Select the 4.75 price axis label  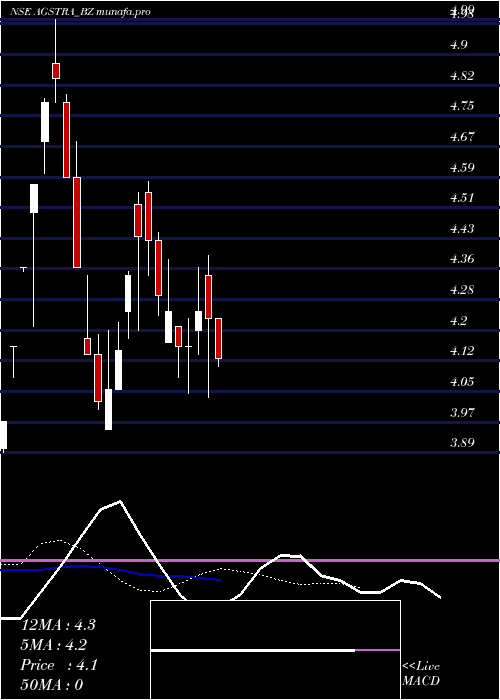462,106
